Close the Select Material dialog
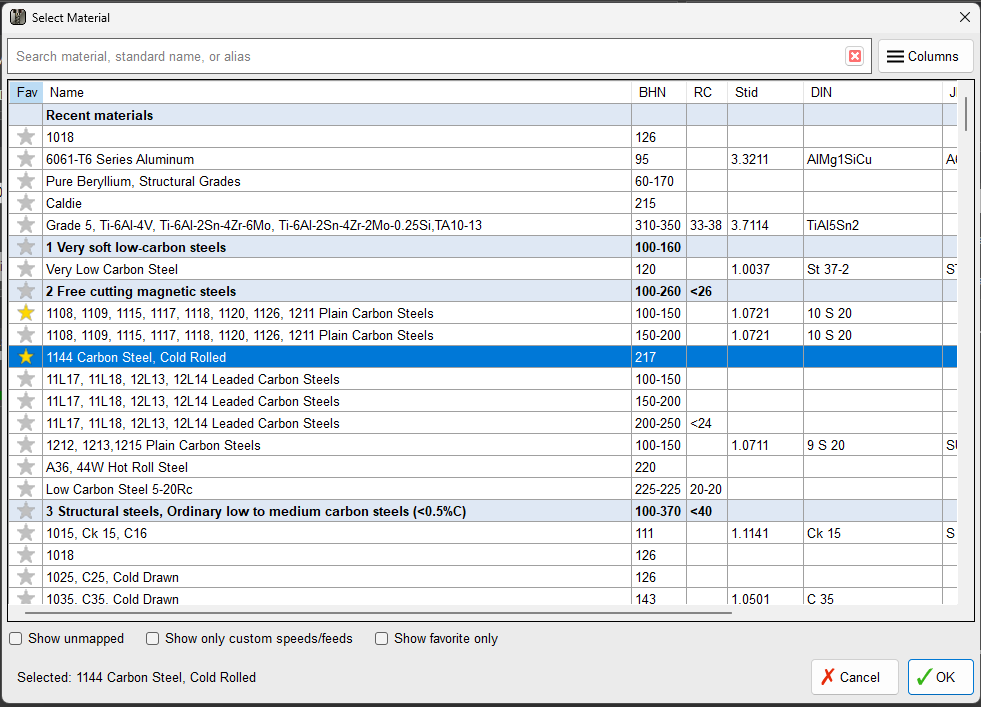Screen dimensions: 981x707 coord(965,18)
